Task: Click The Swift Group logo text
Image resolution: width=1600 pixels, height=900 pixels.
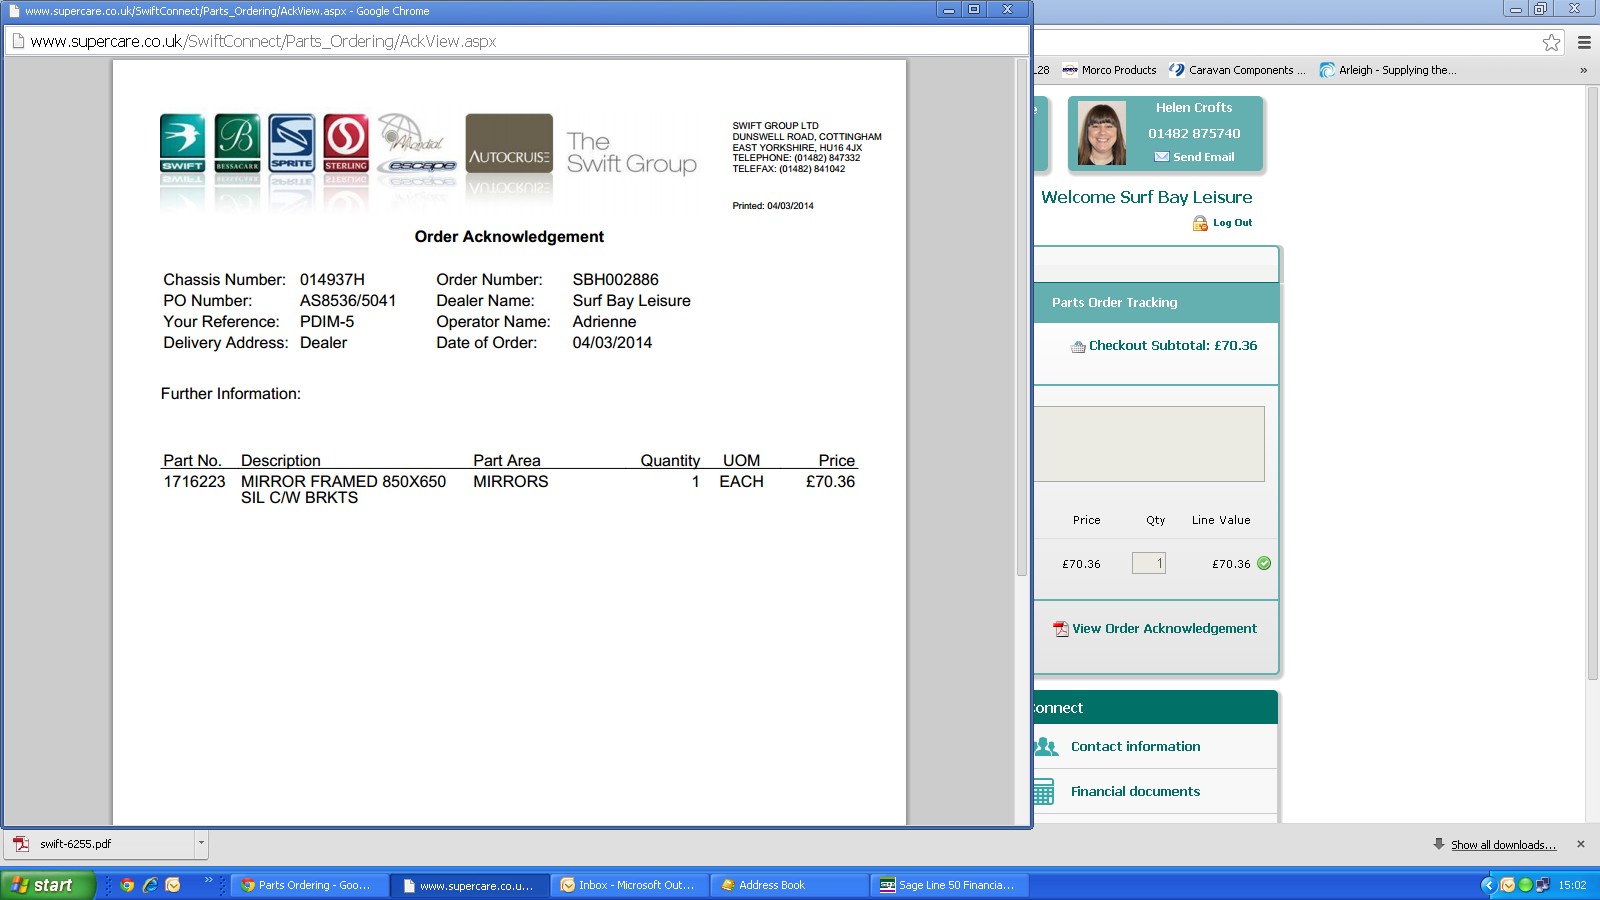Action: click(632, 153)
